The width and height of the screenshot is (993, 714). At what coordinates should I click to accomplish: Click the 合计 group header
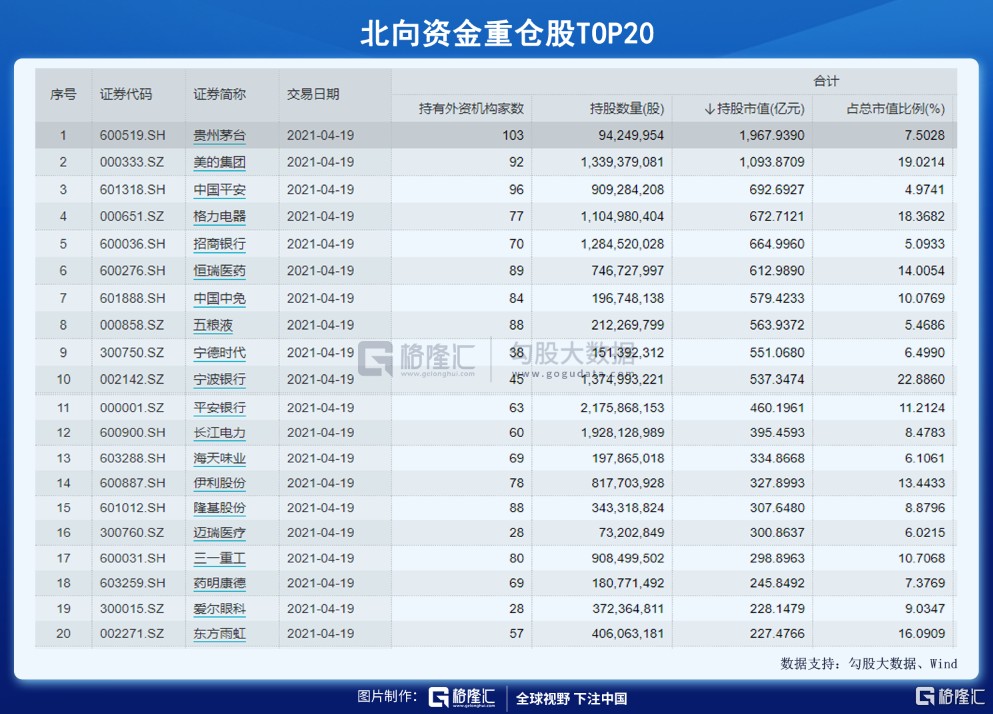[x=826, y=80]
